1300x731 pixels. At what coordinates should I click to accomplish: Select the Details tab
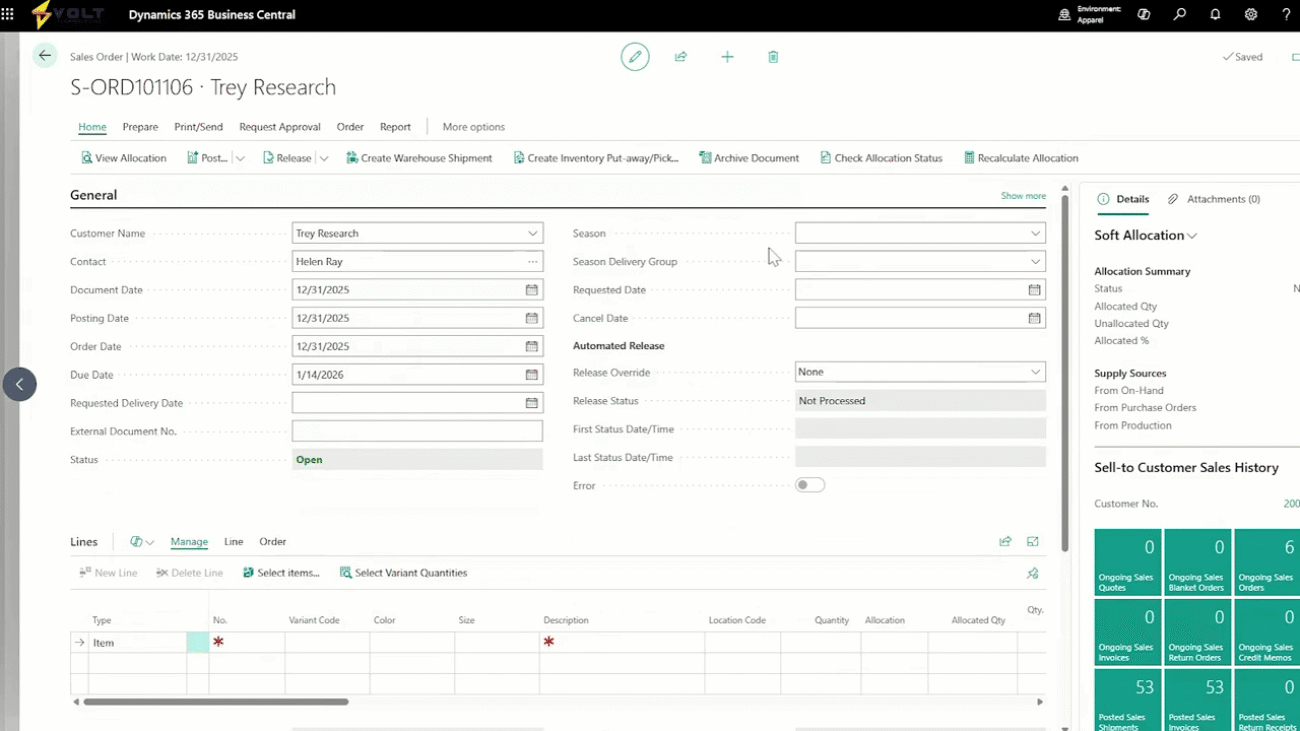coord(1124,199)
